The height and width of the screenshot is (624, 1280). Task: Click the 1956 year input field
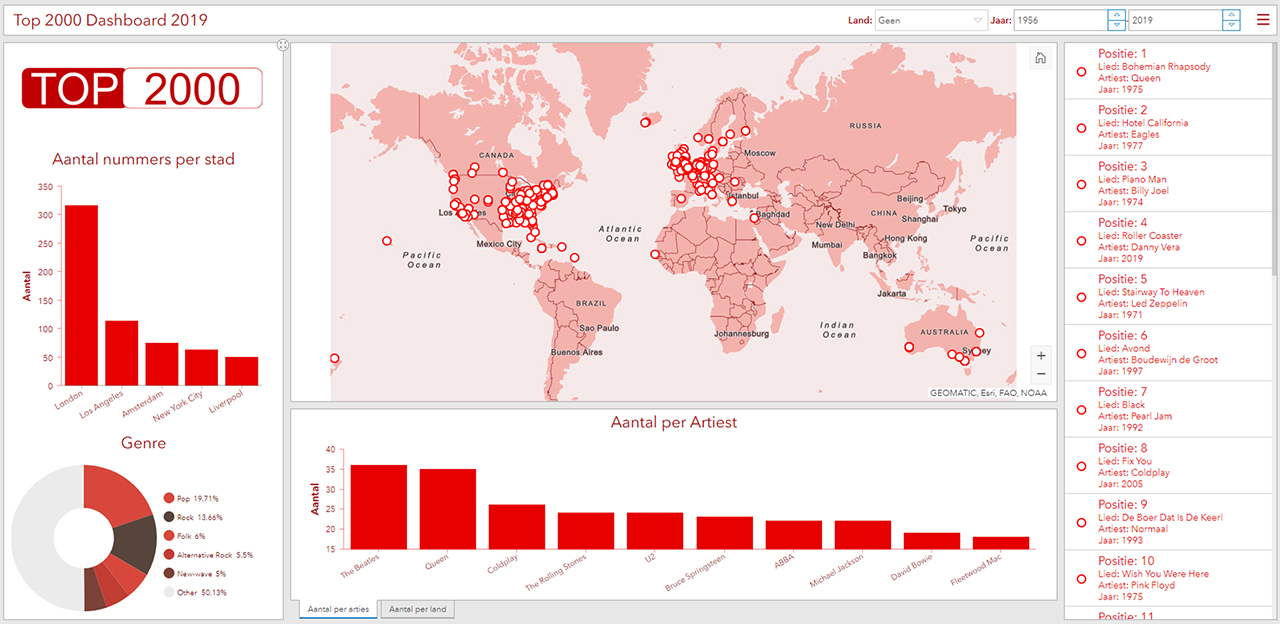(1061, 20)
